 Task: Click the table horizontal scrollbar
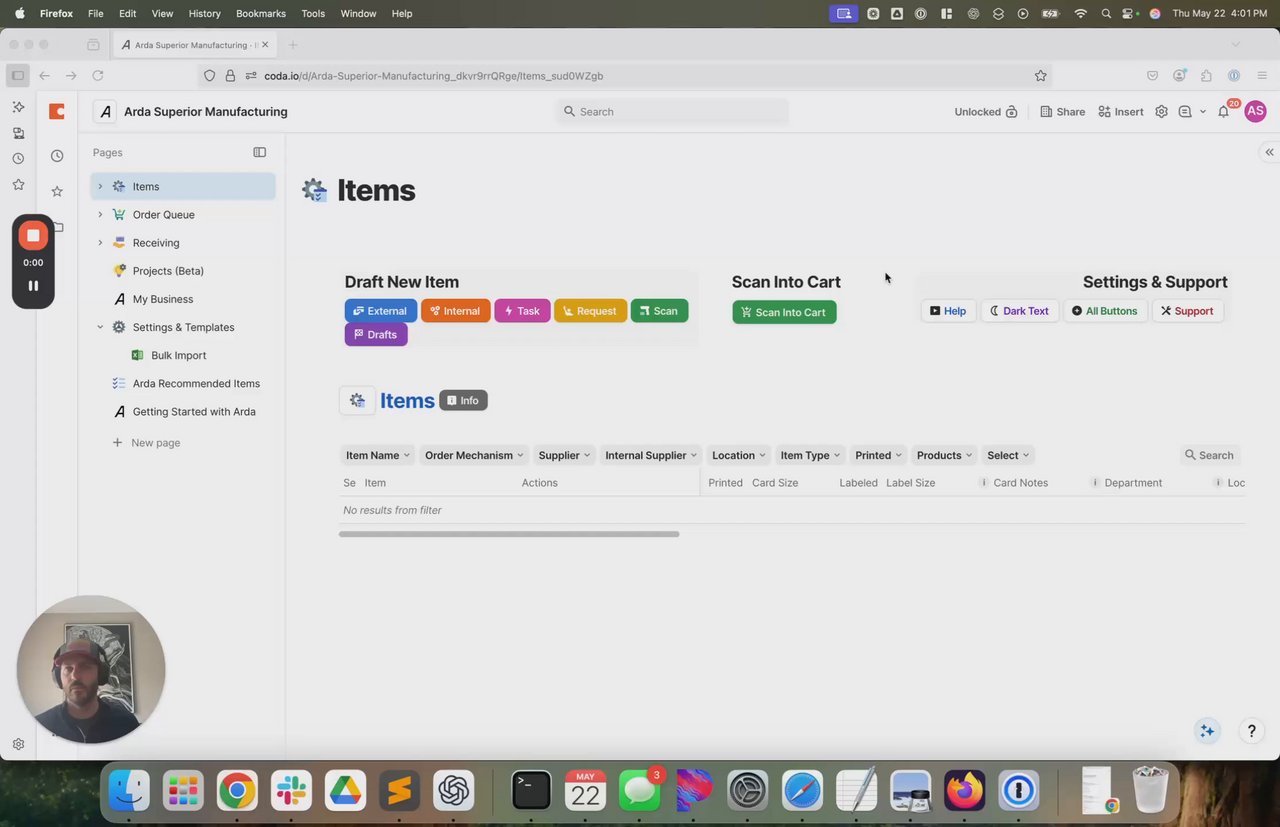click(509, 534)
